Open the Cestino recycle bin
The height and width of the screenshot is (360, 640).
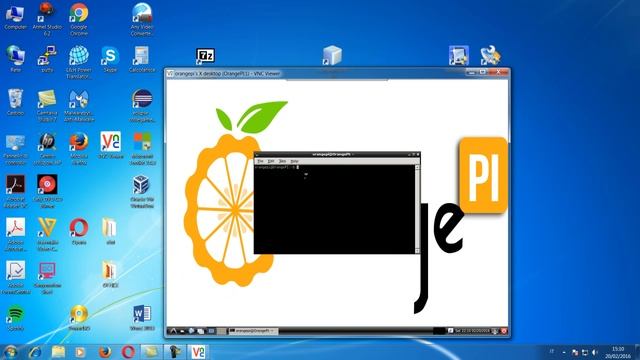point(15,102)
